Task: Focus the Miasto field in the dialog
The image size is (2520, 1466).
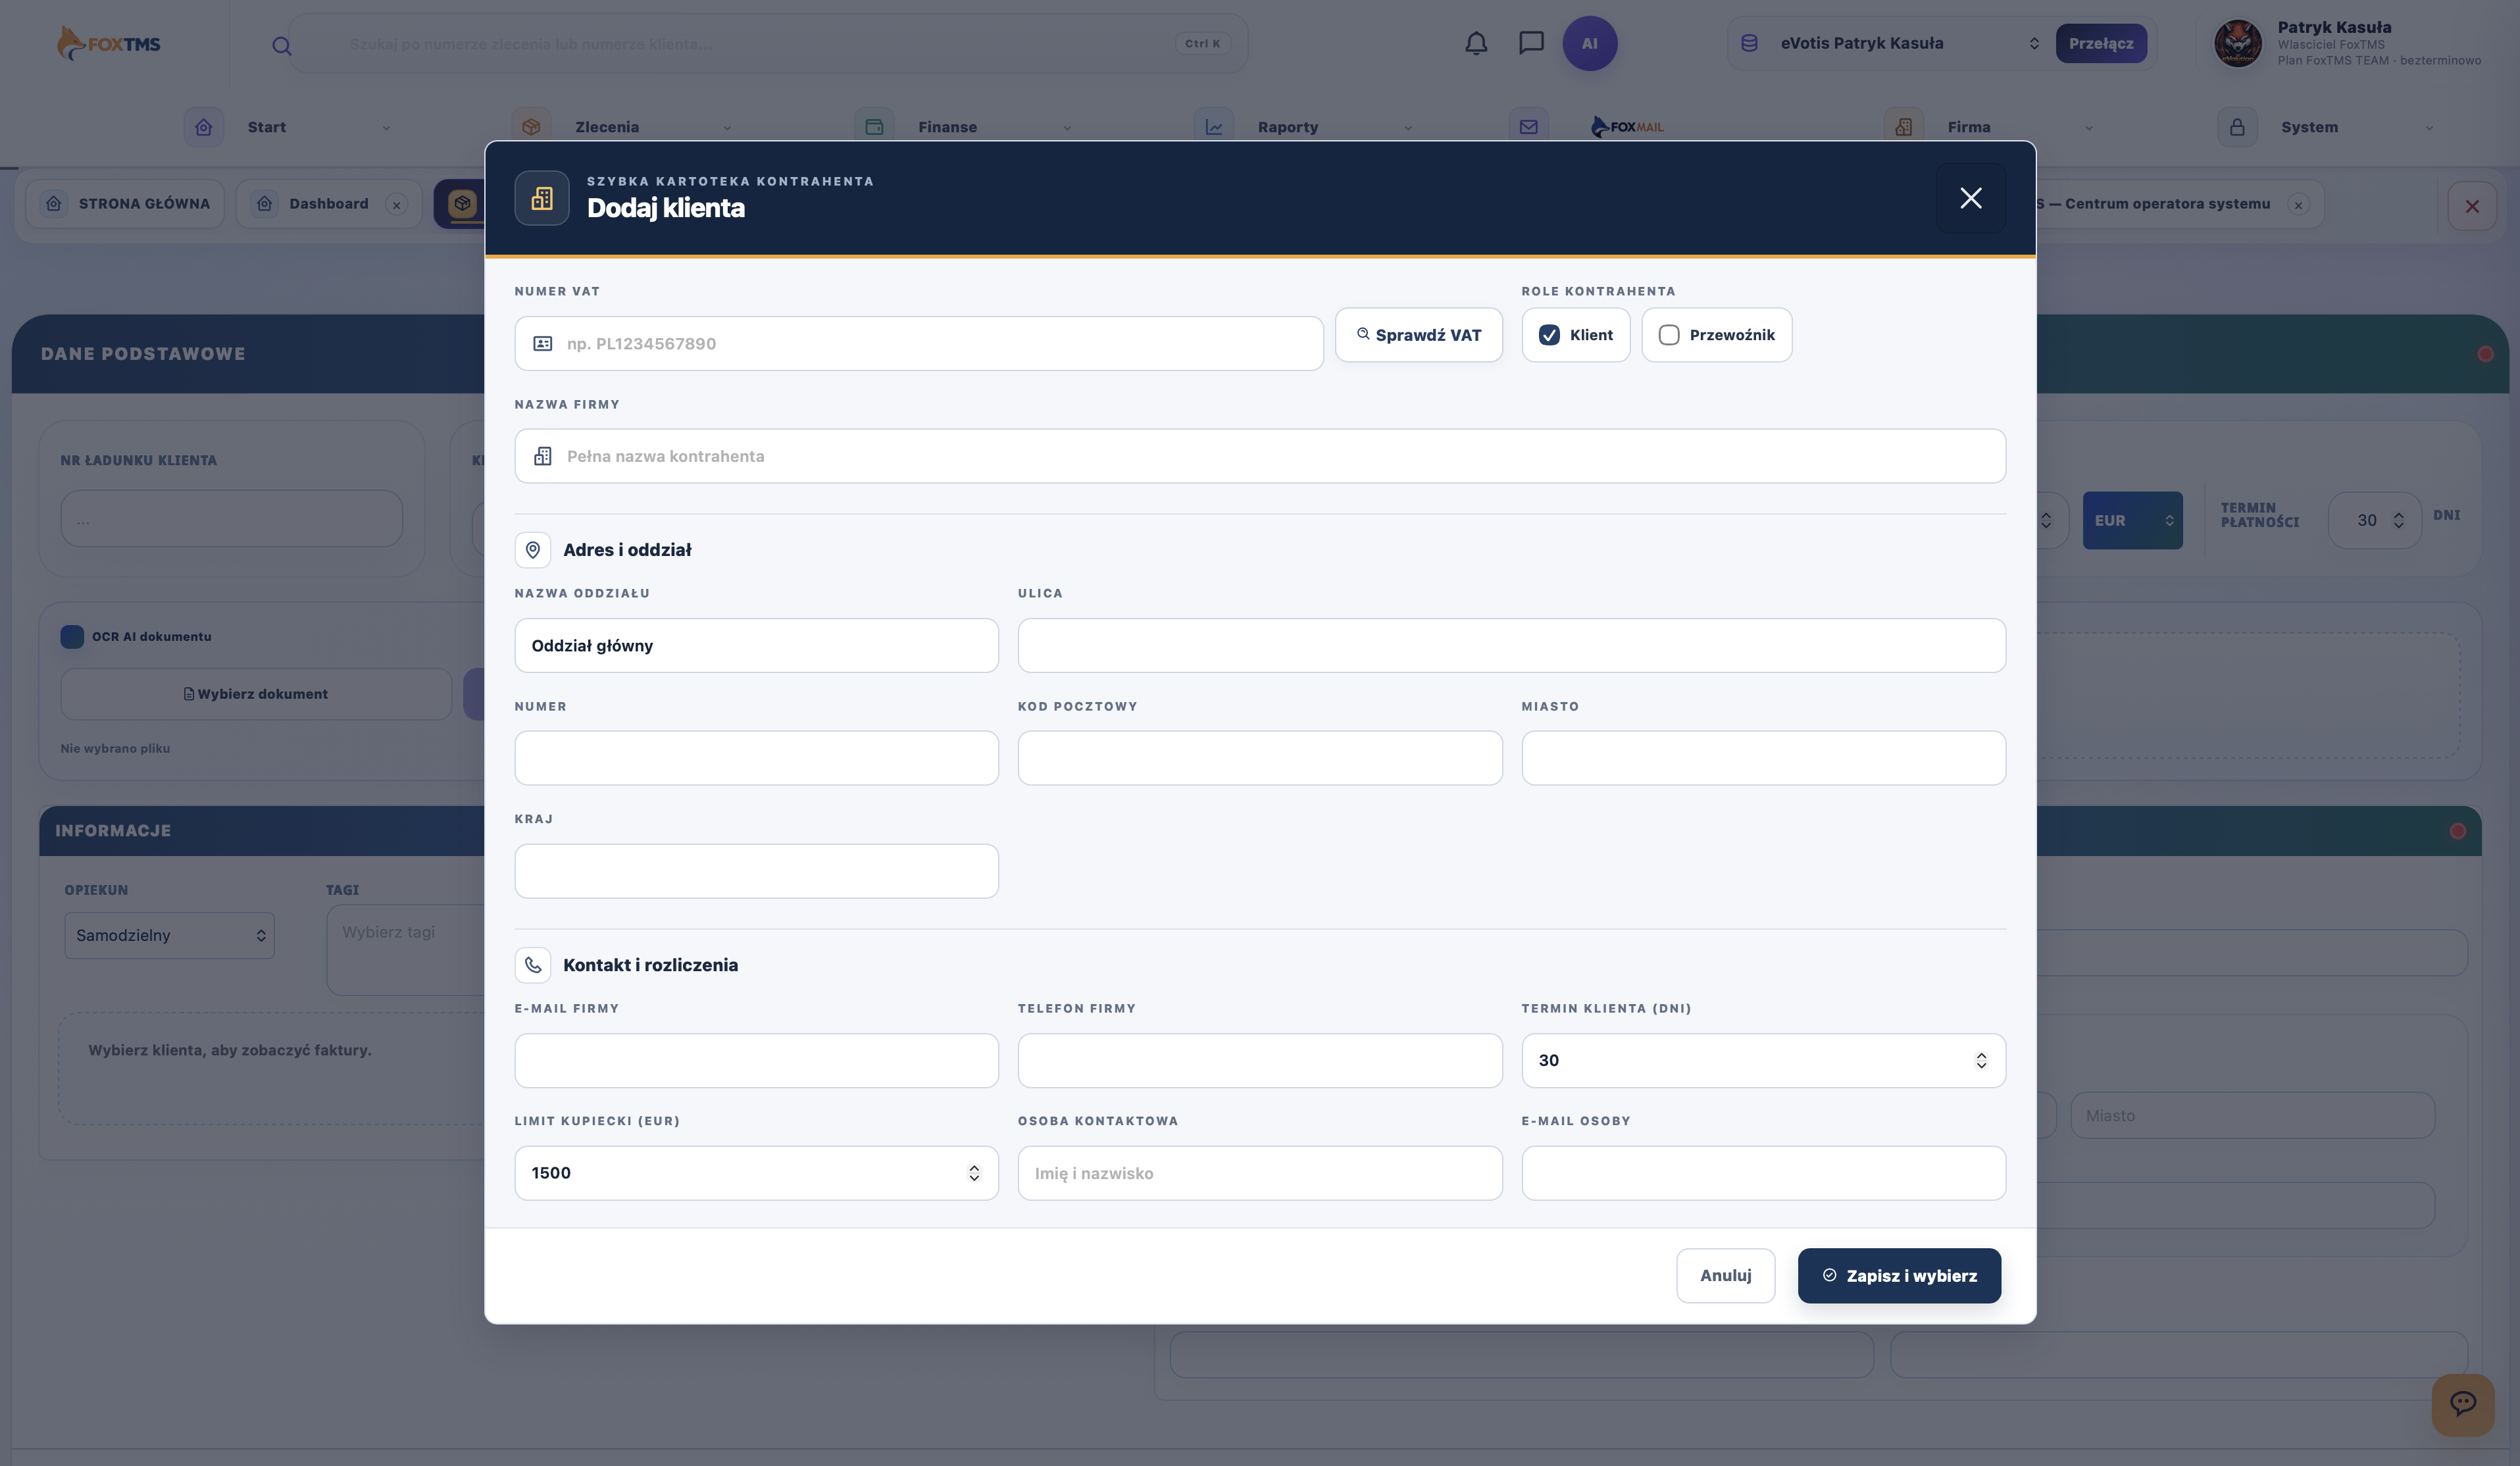Action: [1763, 758]
